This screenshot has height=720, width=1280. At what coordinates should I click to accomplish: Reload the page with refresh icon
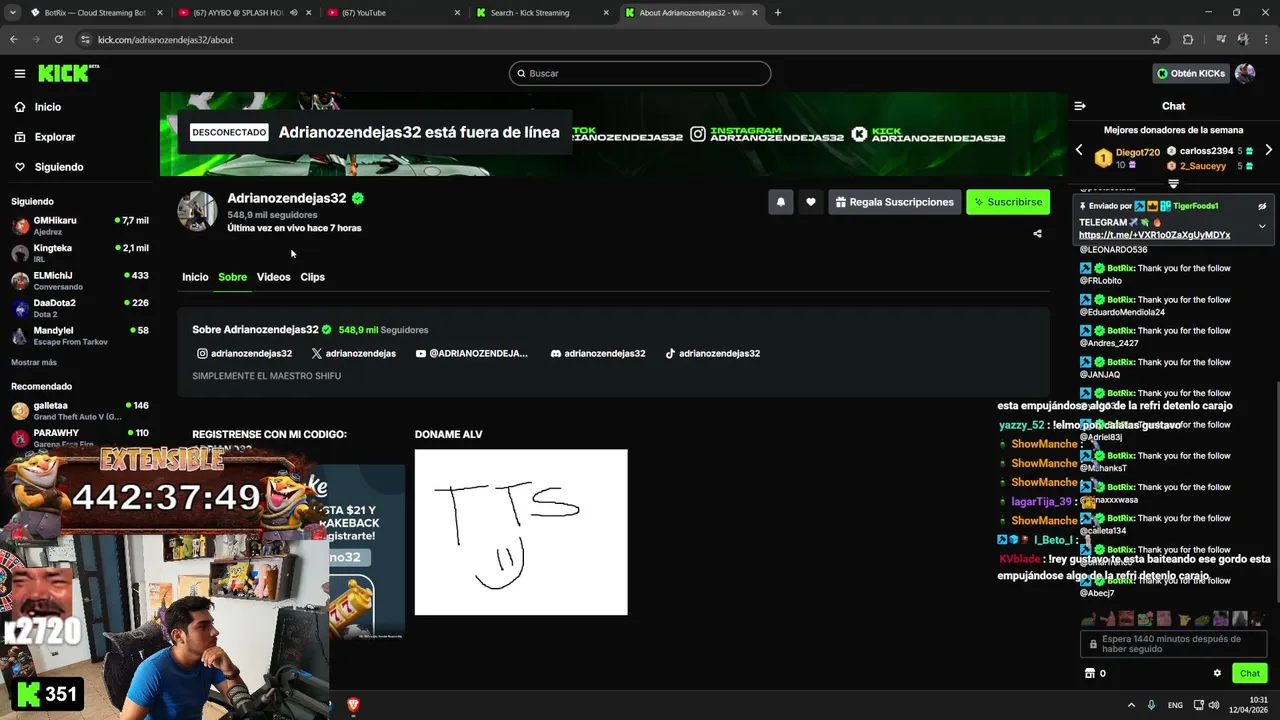[x=59, y=40]
